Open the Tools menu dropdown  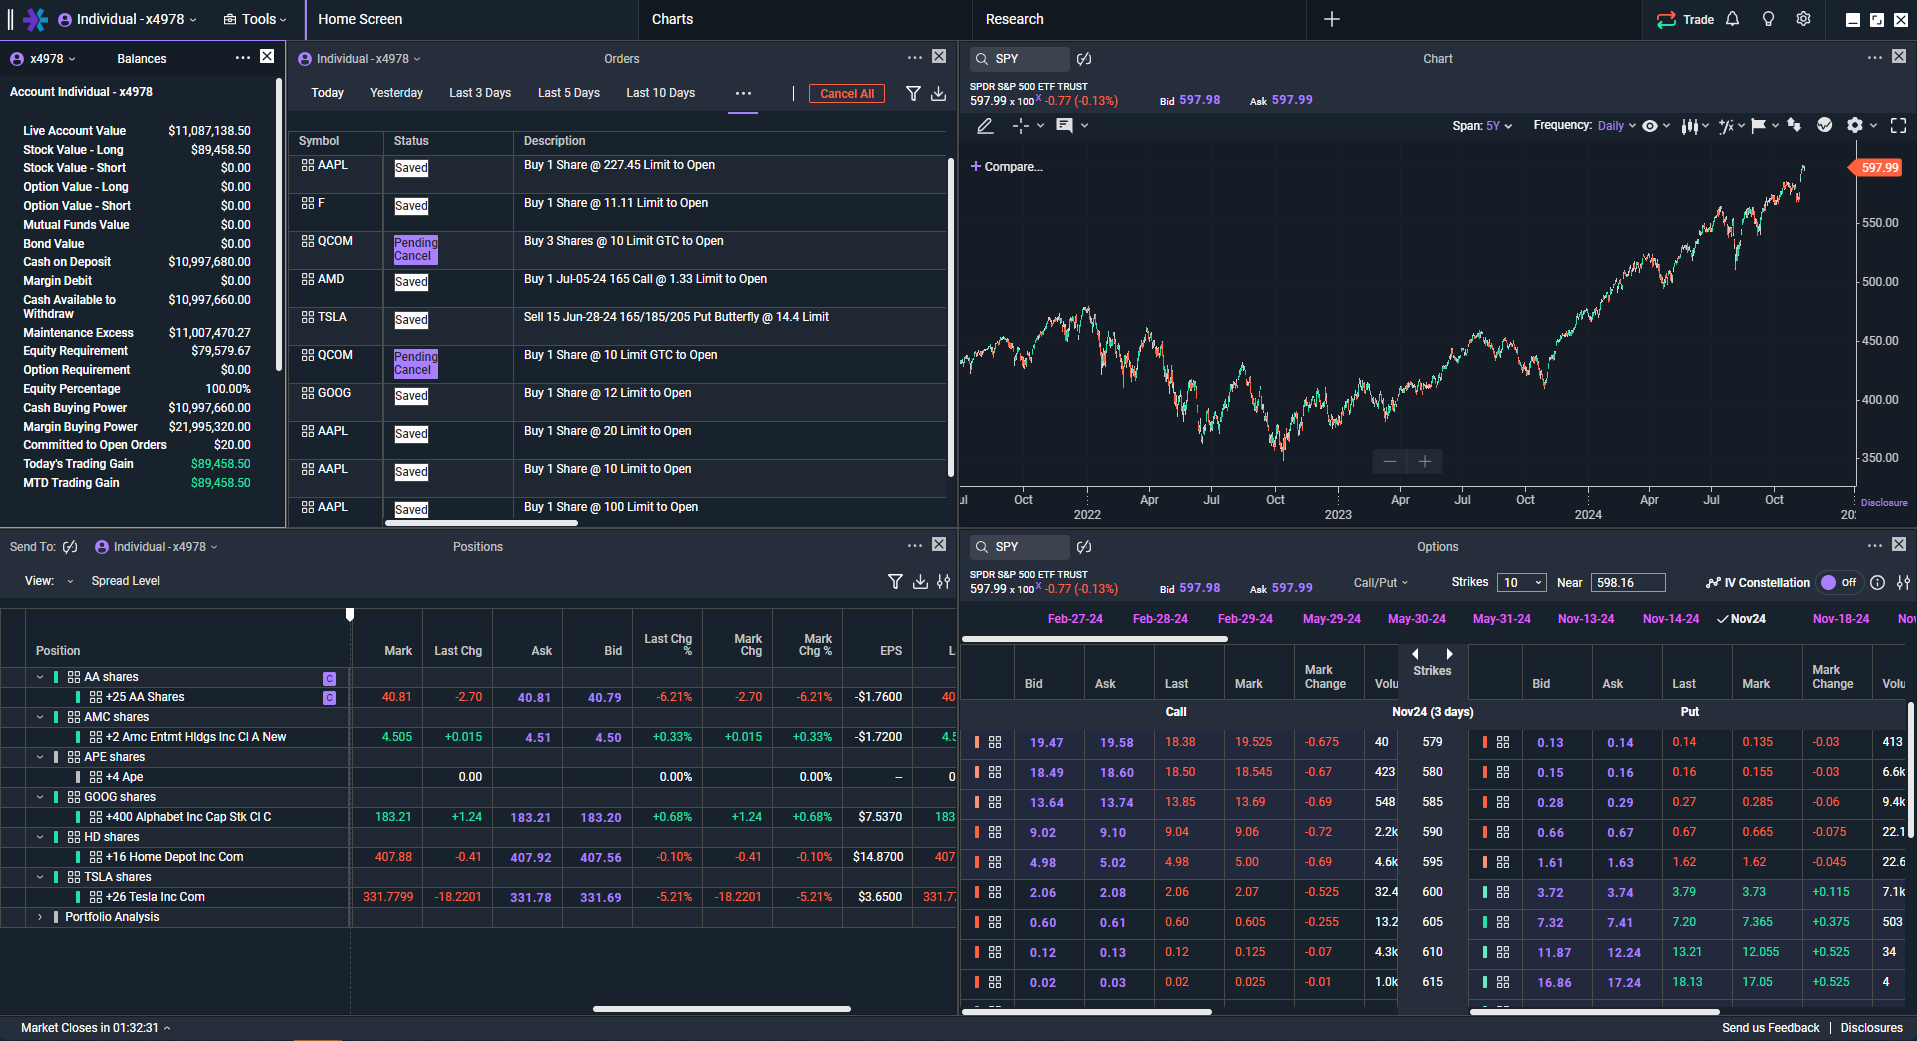(254, 19)
